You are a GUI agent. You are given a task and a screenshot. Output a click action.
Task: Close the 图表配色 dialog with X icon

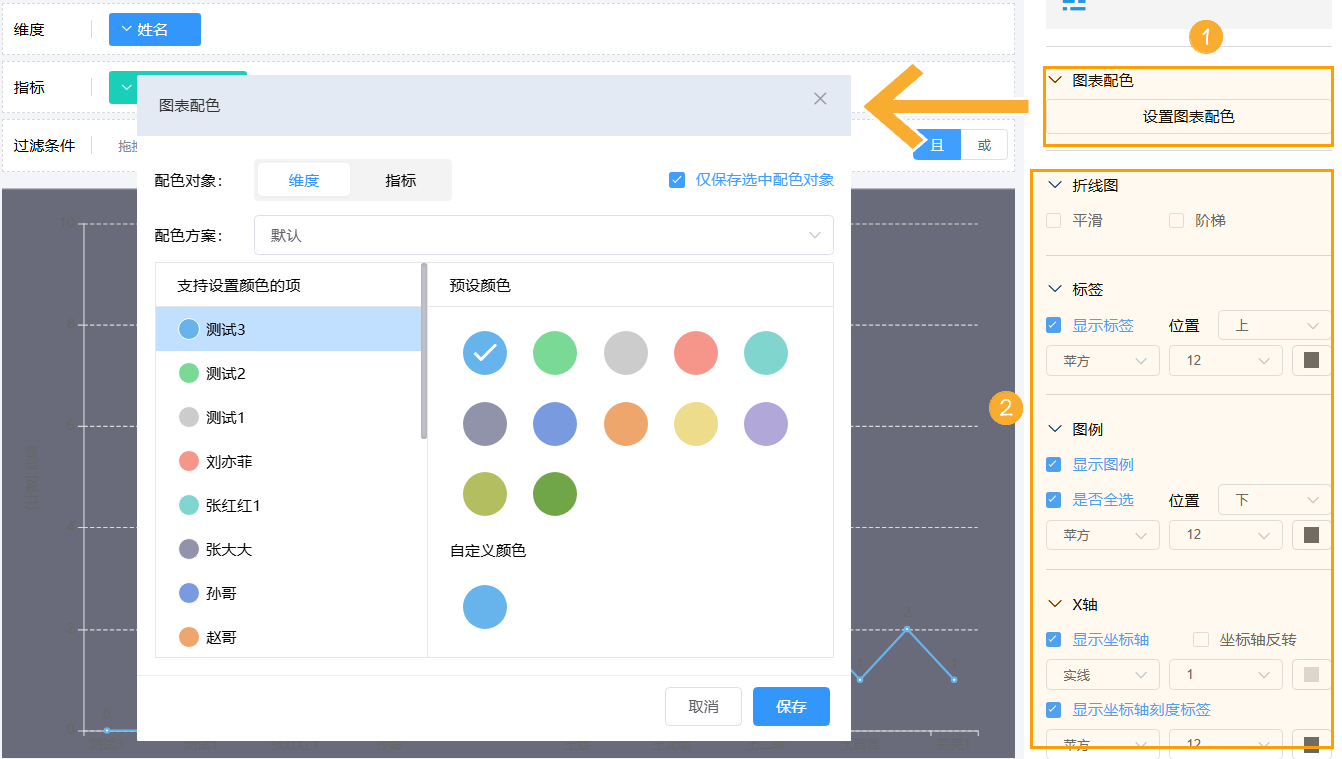(820, 98)
